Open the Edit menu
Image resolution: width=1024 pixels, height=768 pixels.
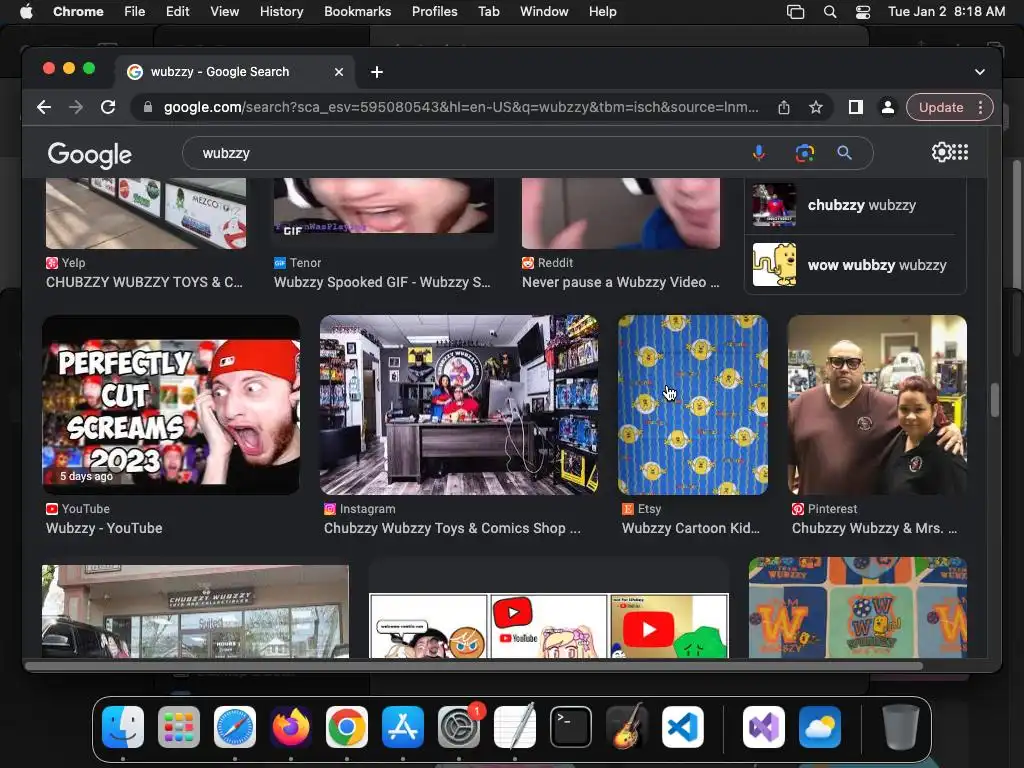pyautogui.click(x=177, y=12)
